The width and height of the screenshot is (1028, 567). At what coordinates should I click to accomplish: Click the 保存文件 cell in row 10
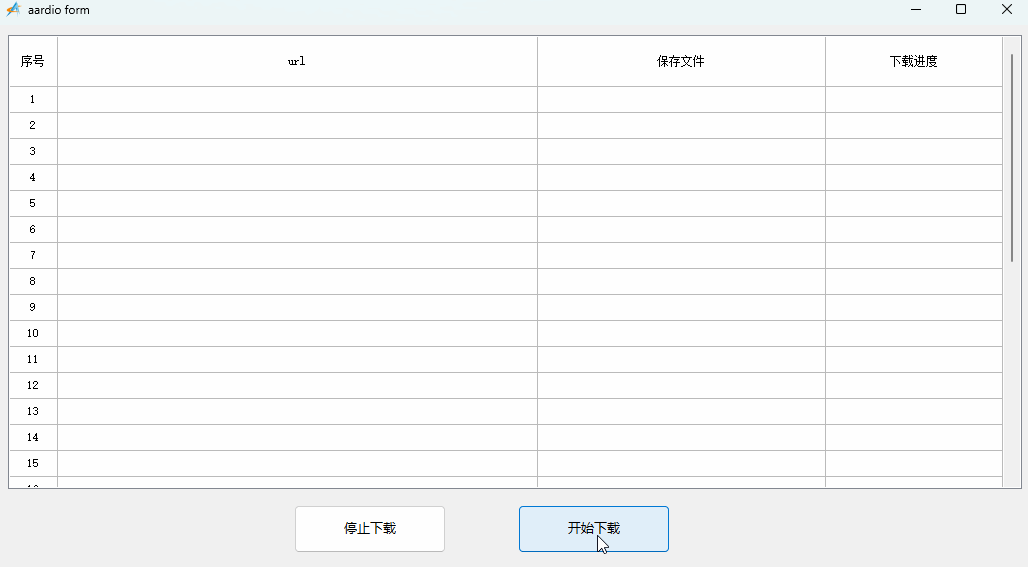tap(681, 334)
